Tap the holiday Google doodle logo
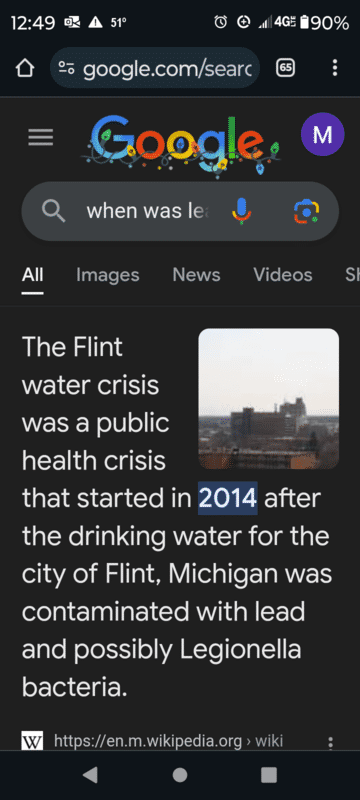The image size is (360, 800). [181, 141]
